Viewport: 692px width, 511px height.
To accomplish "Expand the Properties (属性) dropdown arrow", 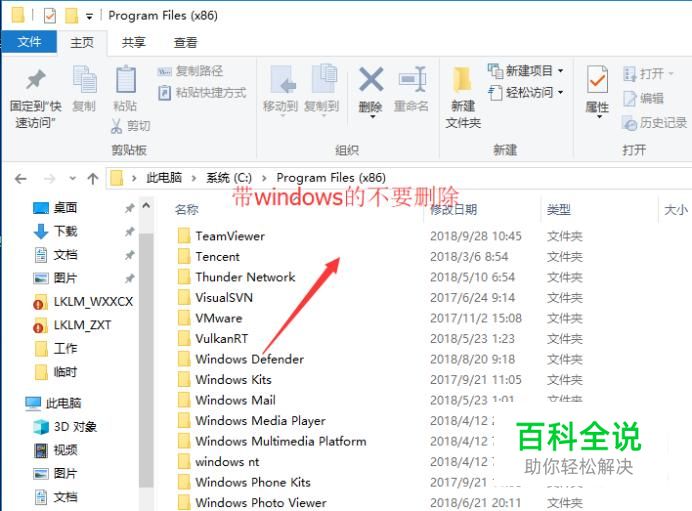I will (599, 117).
